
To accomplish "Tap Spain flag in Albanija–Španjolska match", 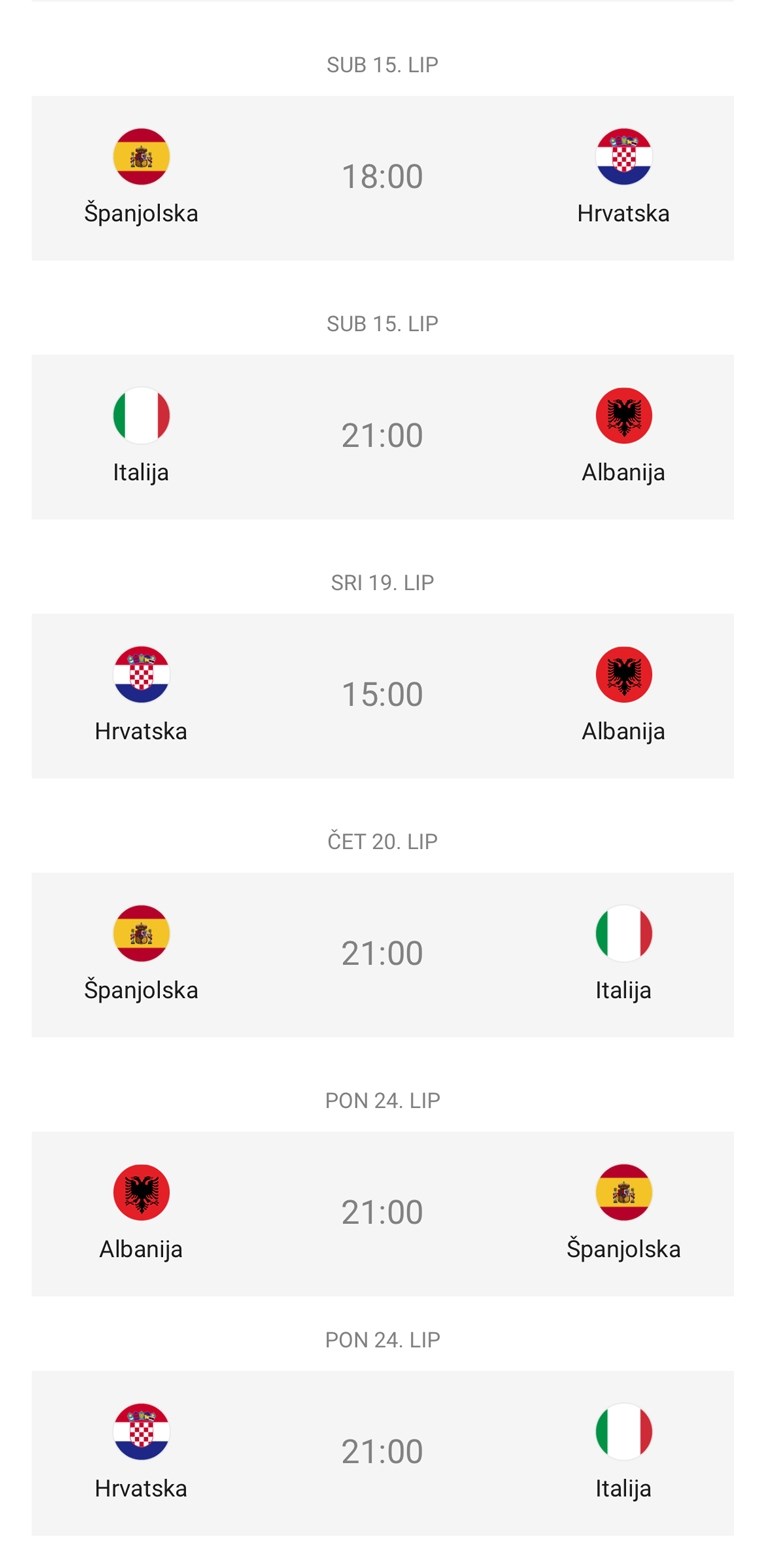I will pos(624,1193).
